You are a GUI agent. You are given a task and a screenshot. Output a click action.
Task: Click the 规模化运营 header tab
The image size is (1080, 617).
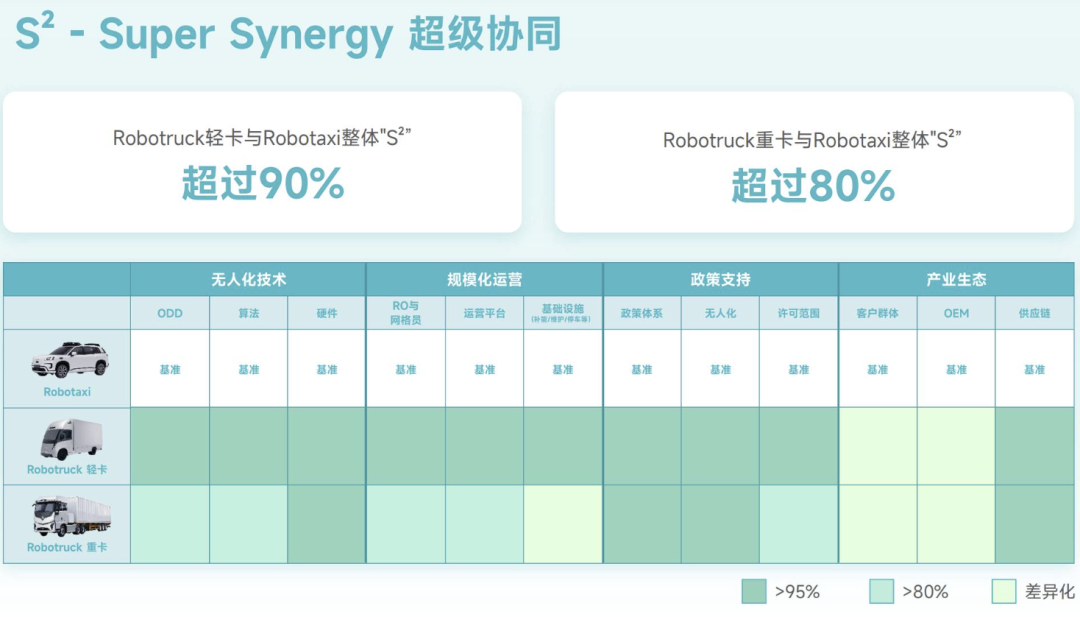(484, 280)
